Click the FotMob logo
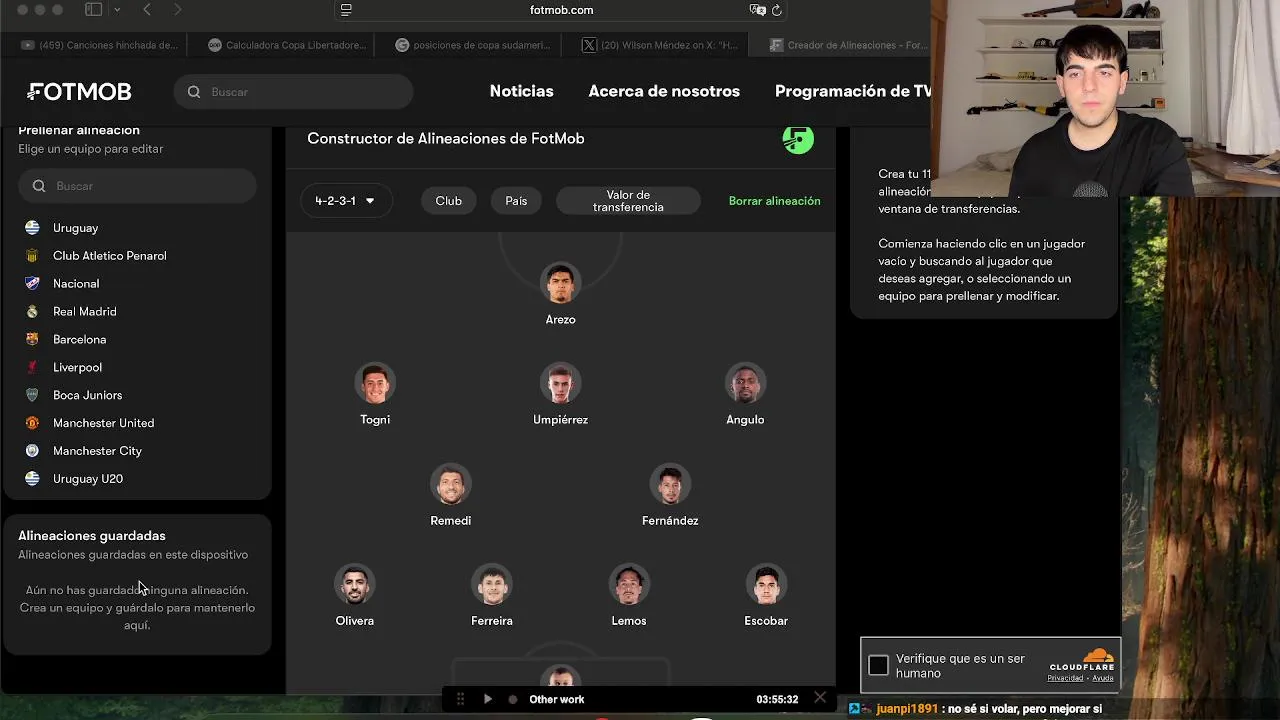The height and width of the screenshot is (720, 1280). tap(79, 92)
